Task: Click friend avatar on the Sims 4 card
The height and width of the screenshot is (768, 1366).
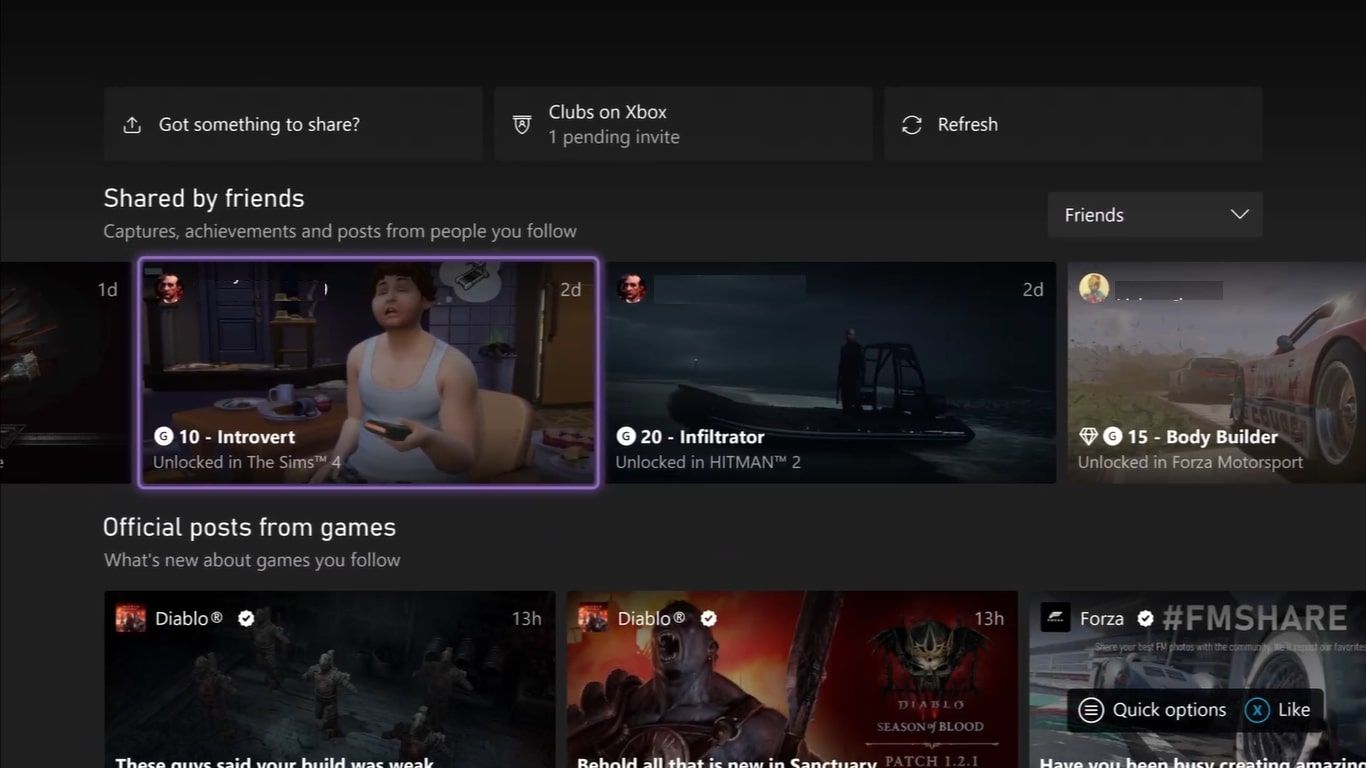Action: 169,288
